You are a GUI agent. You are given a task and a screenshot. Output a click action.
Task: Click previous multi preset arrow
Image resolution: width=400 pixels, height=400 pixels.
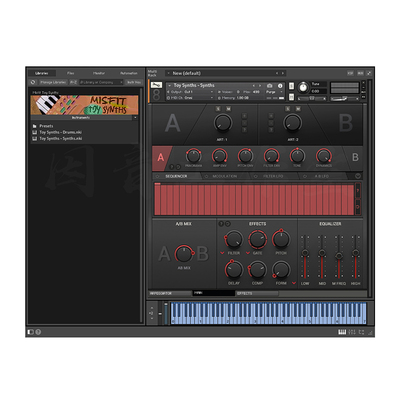[277, 73]
